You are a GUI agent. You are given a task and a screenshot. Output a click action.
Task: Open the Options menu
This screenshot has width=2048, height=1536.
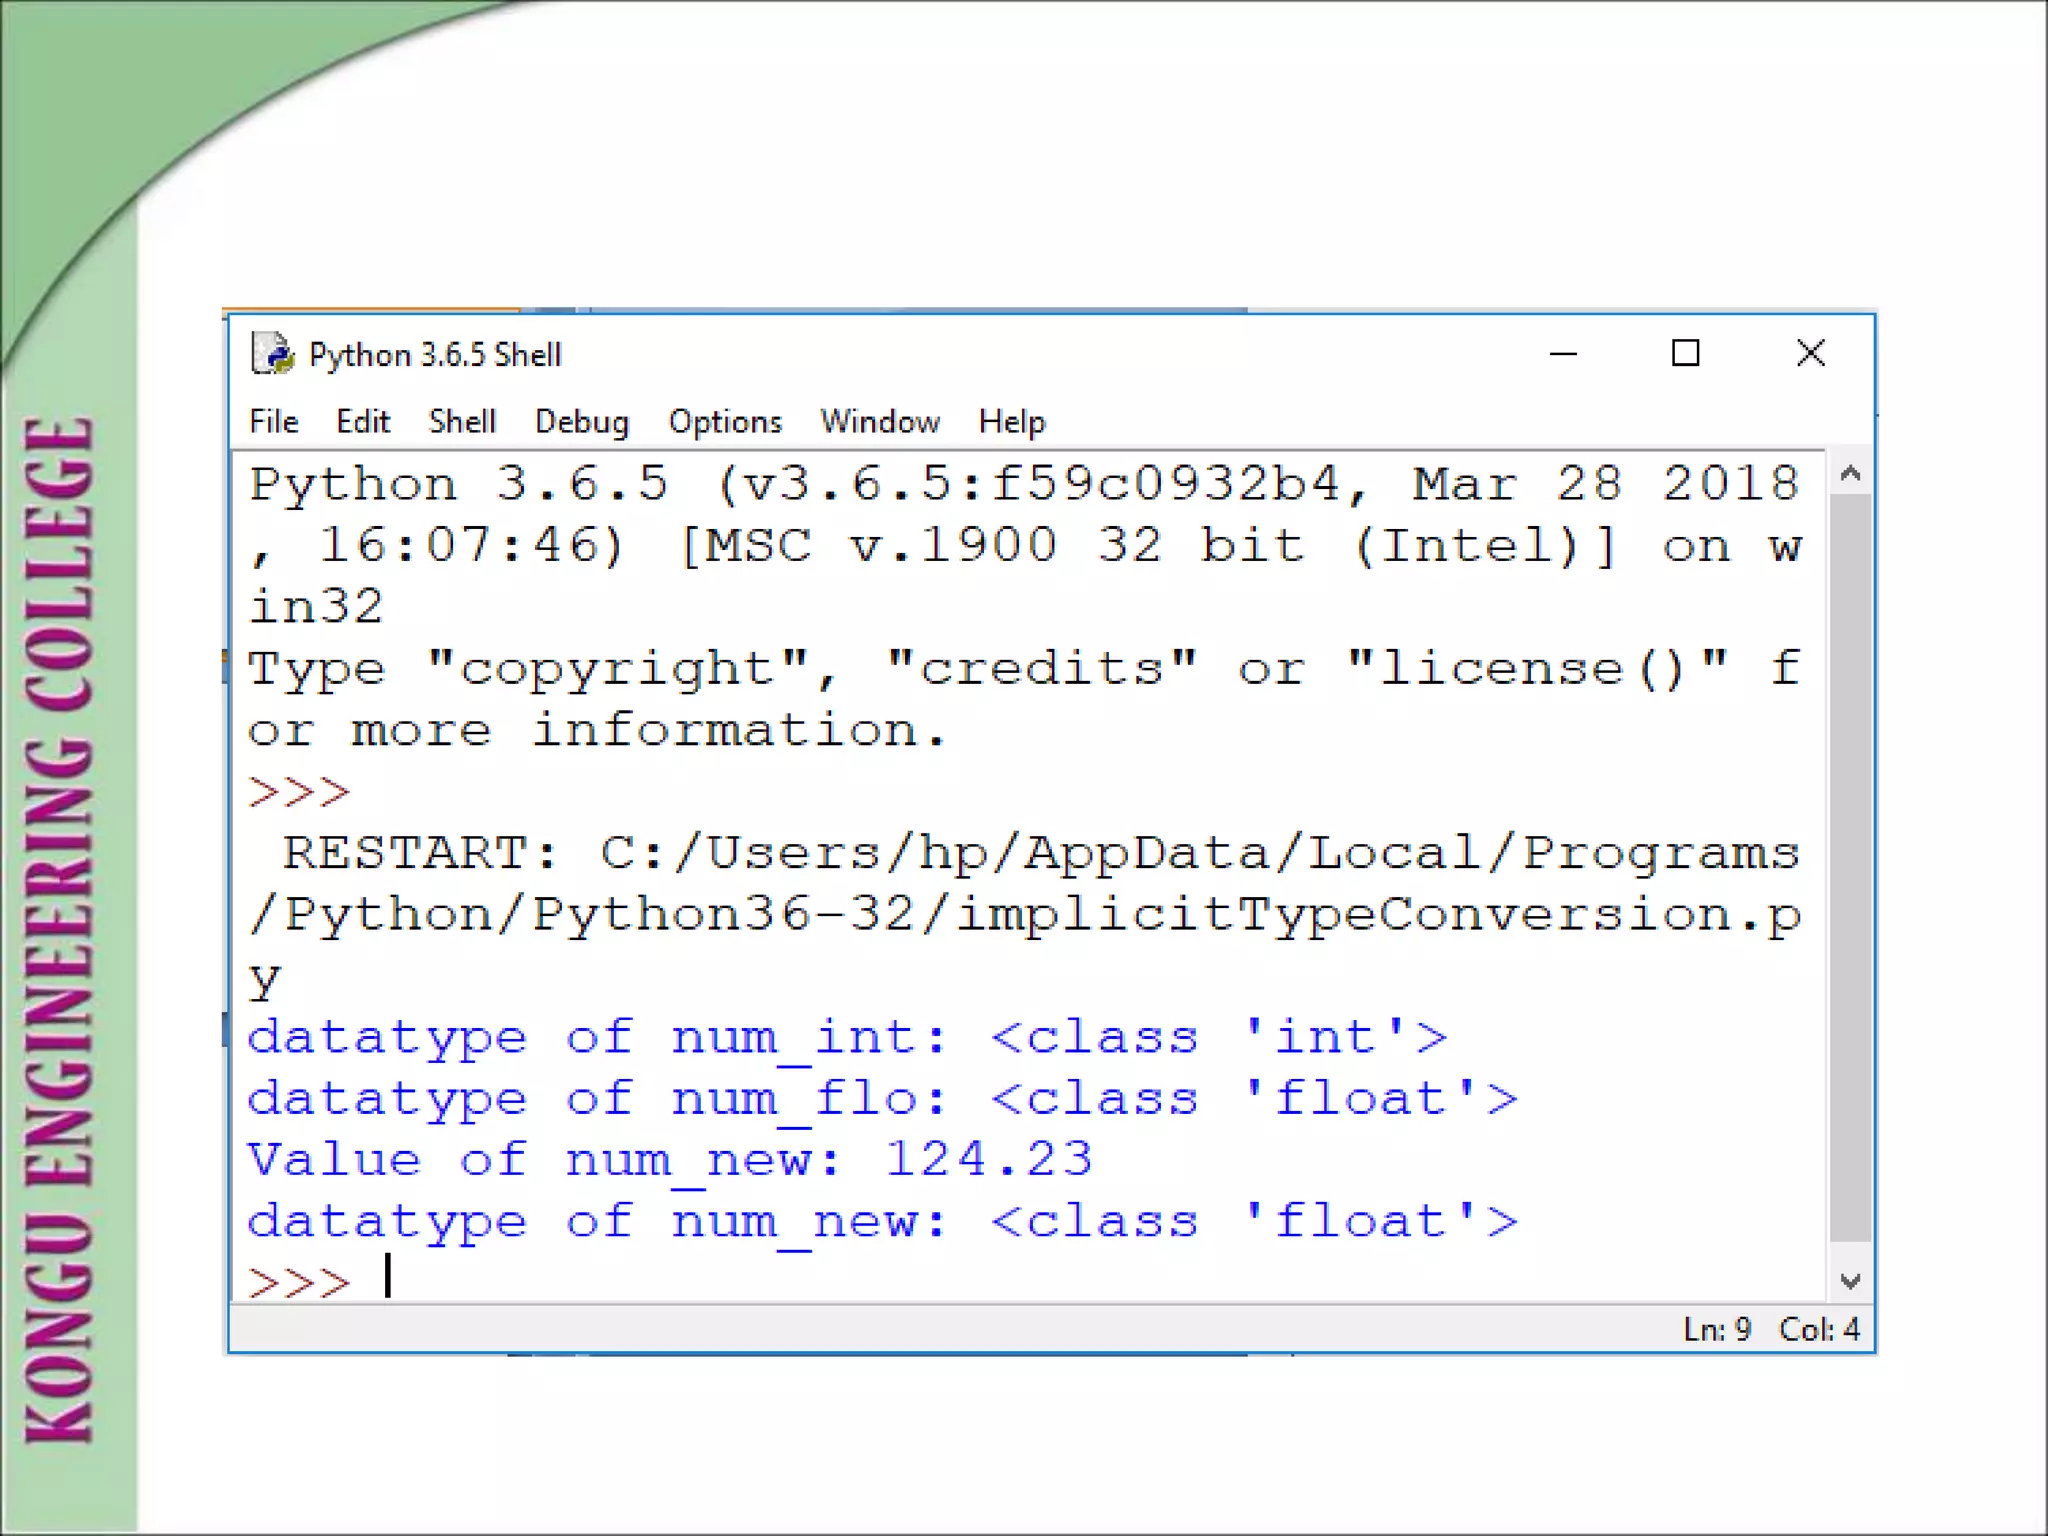pyautogui.click(x=725, y=422)
